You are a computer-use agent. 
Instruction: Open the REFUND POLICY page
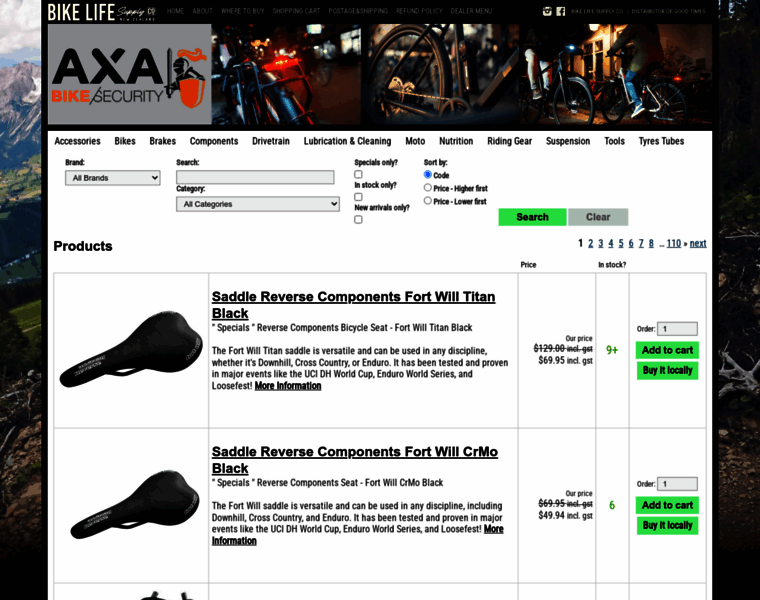pos(419,11)
